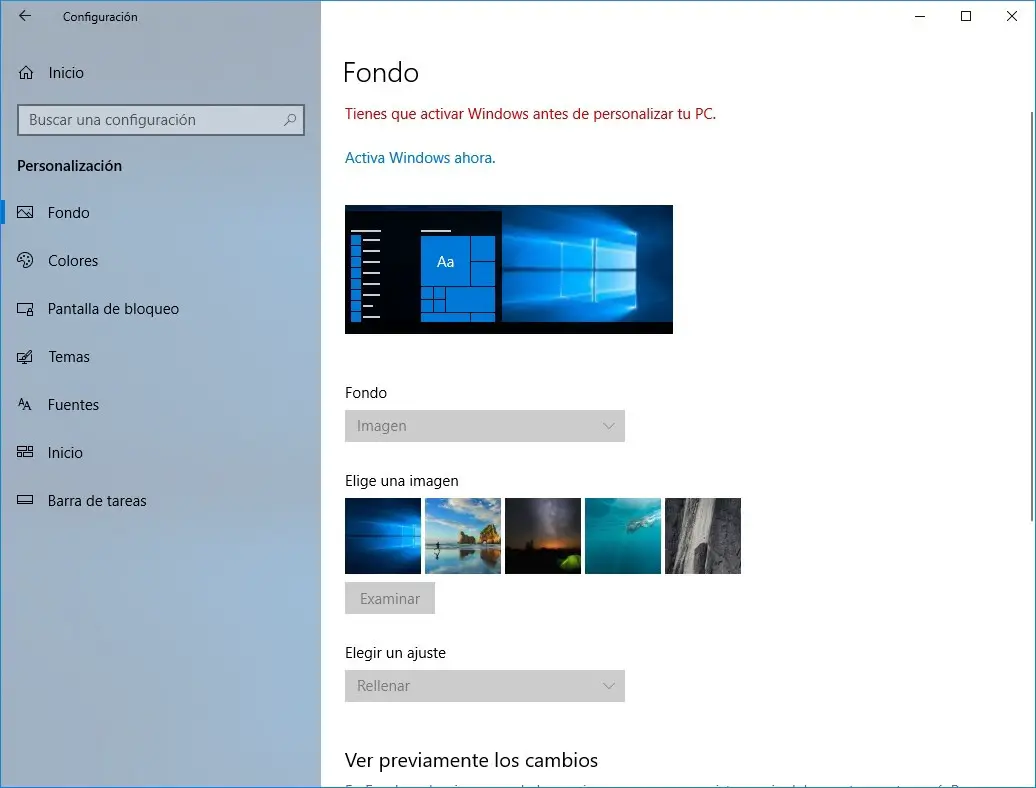The width and height of the screenshot is (1036, 788).
Task: Click the activation warning red text
Action: click(530, 114)
